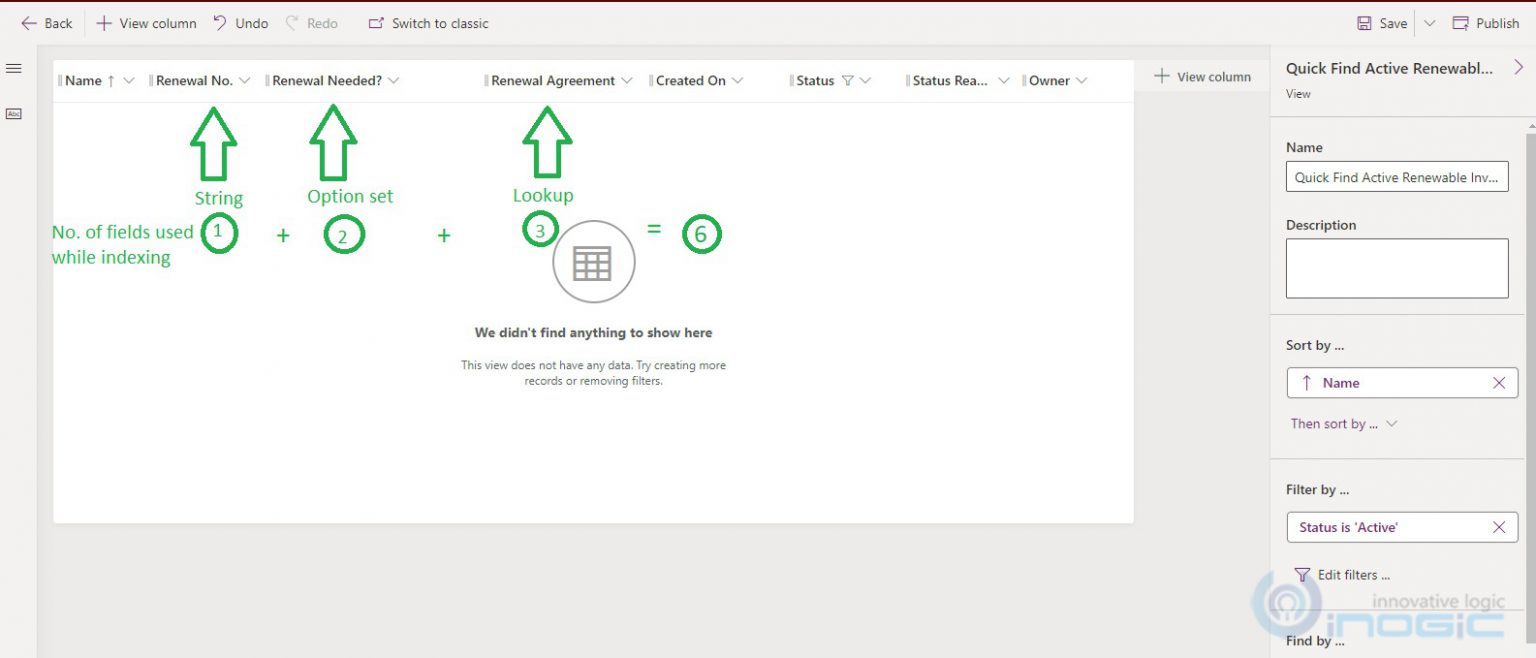
Task: Open the Save split-button dropdown arrow
Action: click(x=1430, y=22)
